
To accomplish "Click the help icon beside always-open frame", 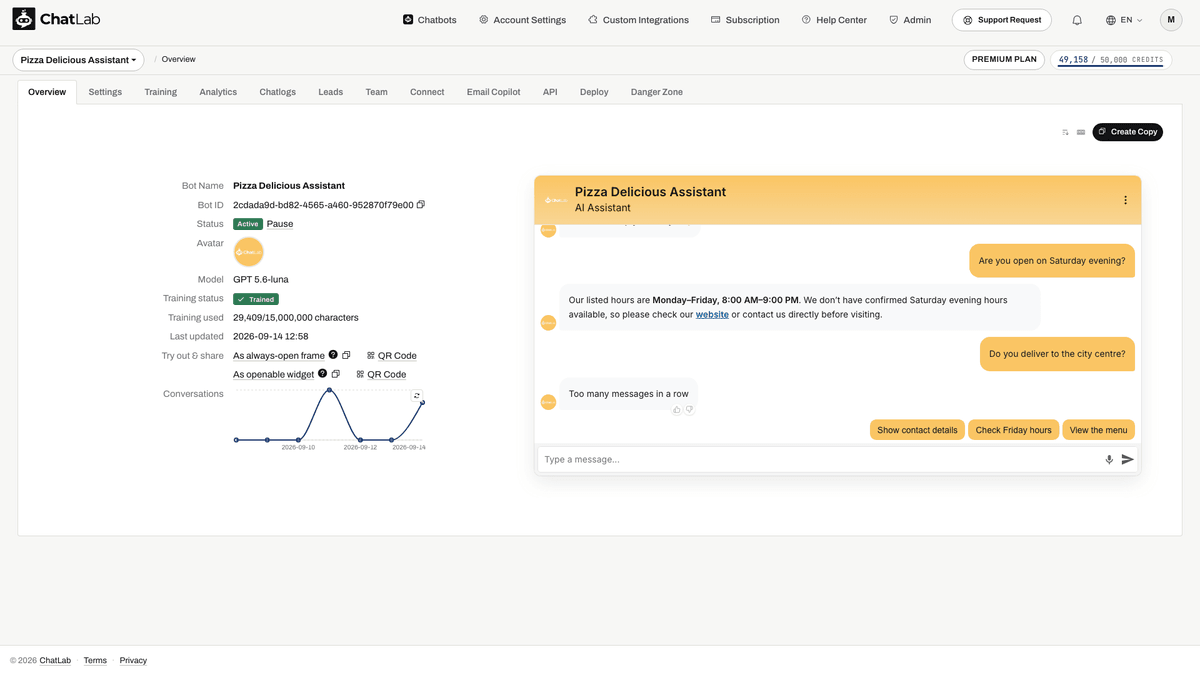I will tap(333, 355).
